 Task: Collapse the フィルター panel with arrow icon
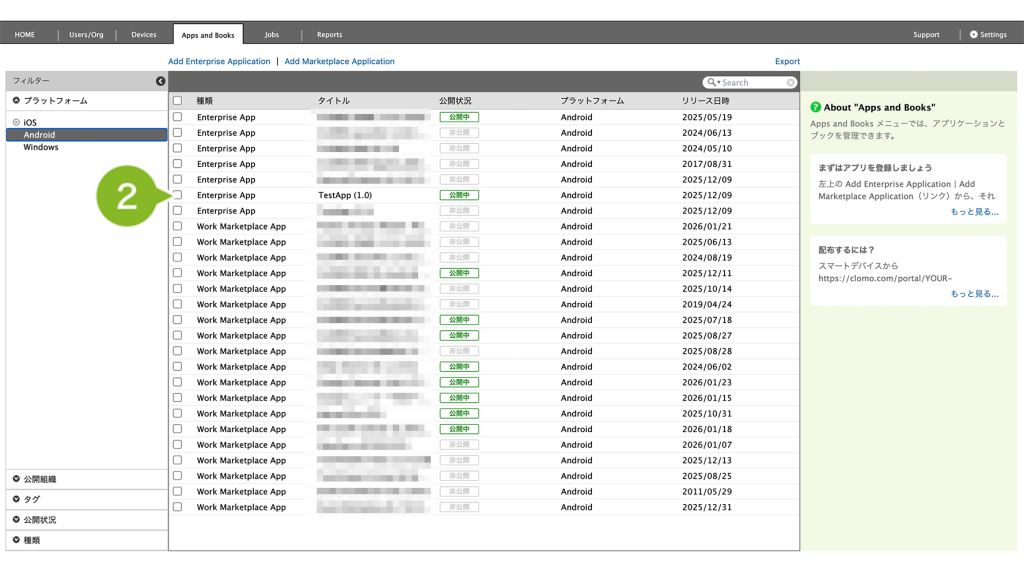(160, 81)
